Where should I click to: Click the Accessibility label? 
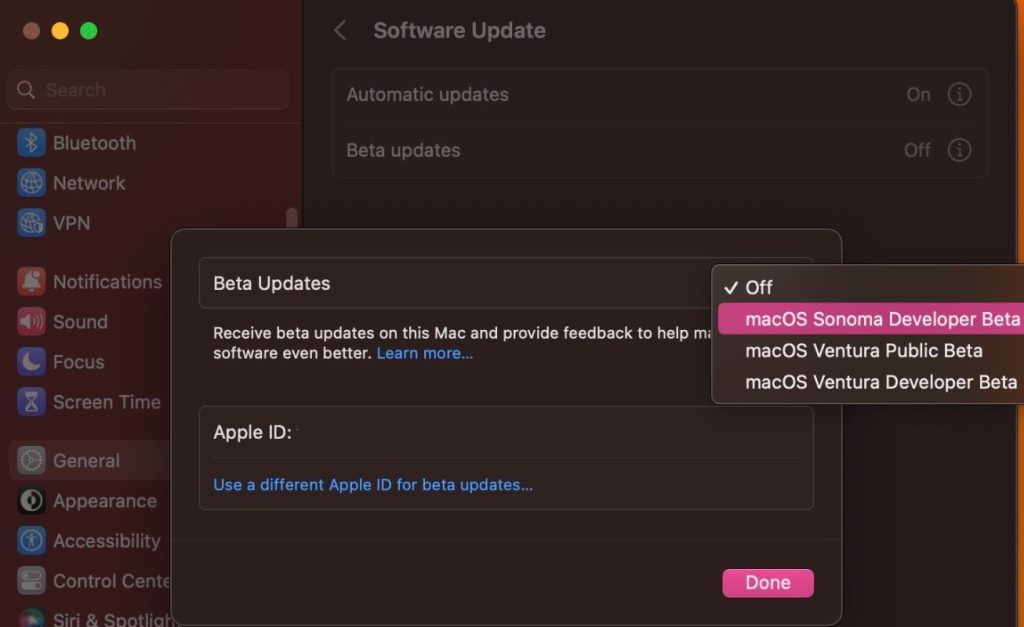[106, 541]
